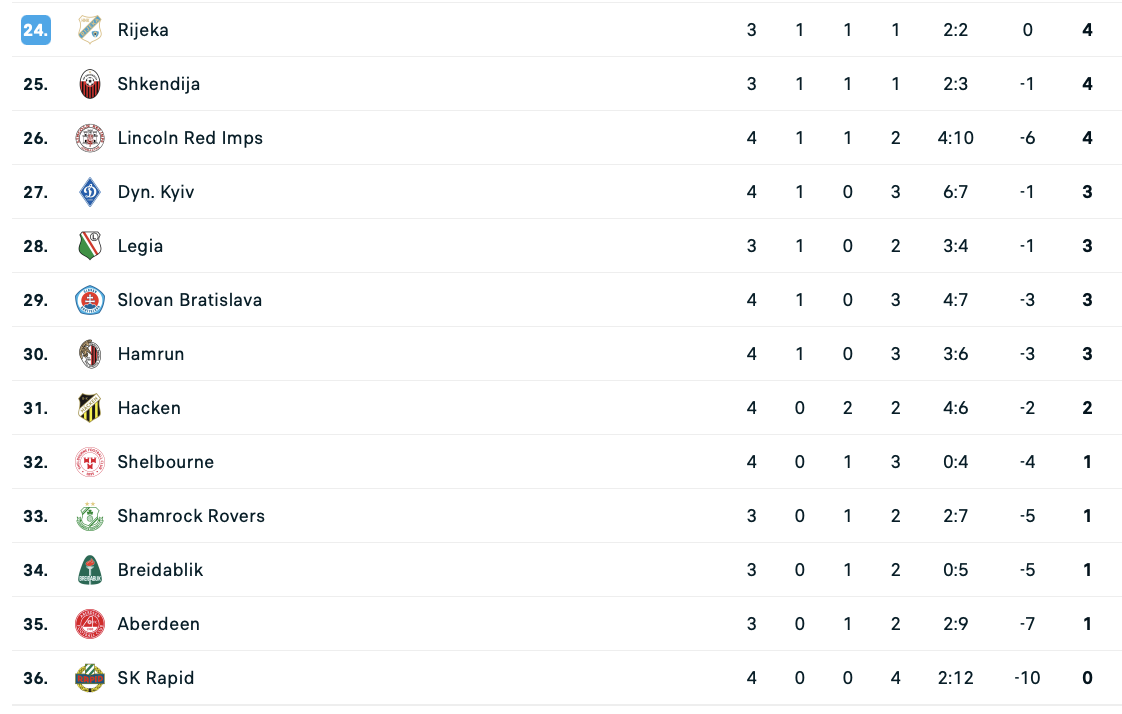Screen dimensions: 1122x714
Task: Click the highlighted rank 24 badge
Action: click(36, 30)
